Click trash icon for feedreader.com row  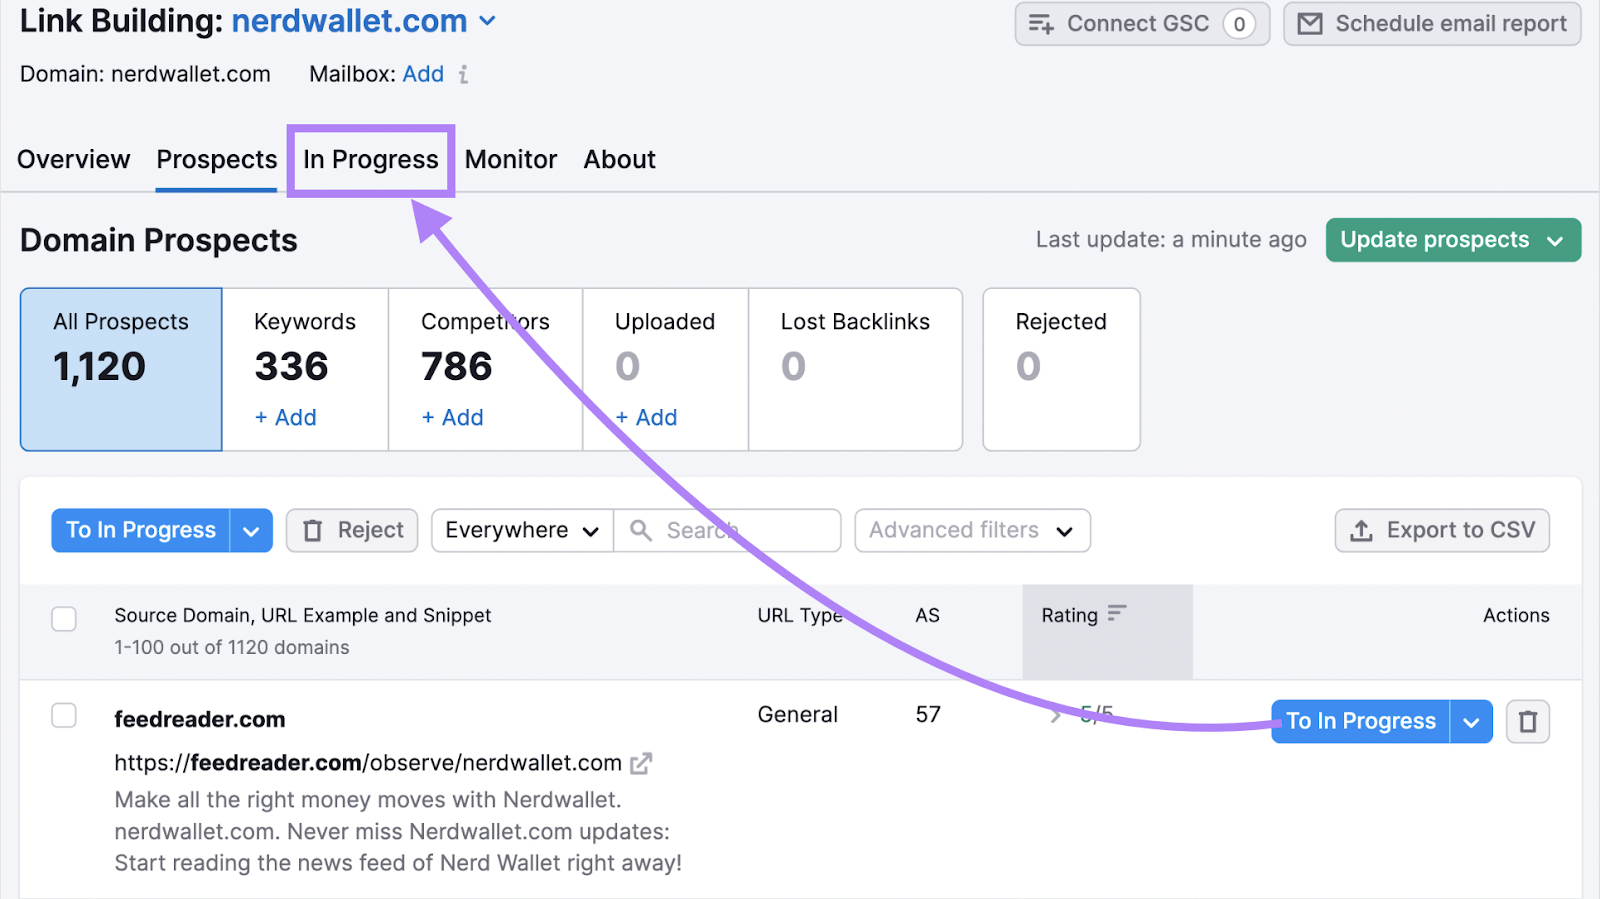1527,721
